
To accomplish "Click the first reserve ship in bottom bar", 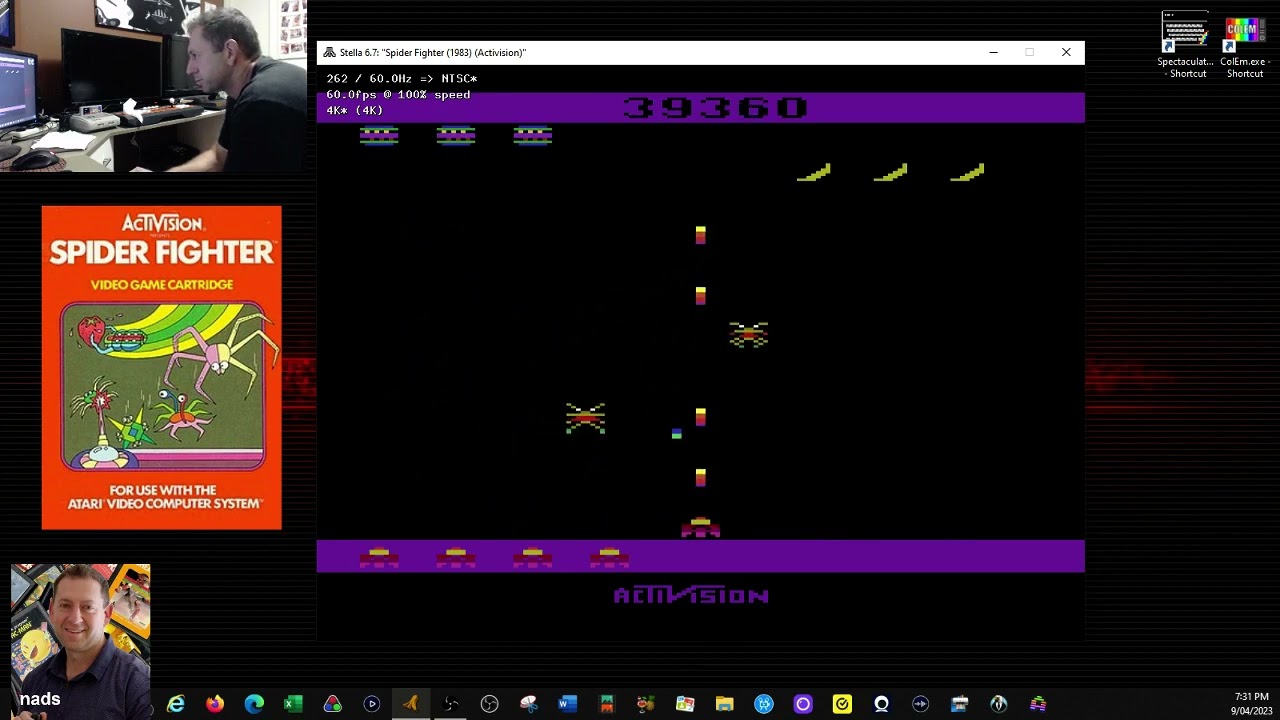I will [379, 556].
